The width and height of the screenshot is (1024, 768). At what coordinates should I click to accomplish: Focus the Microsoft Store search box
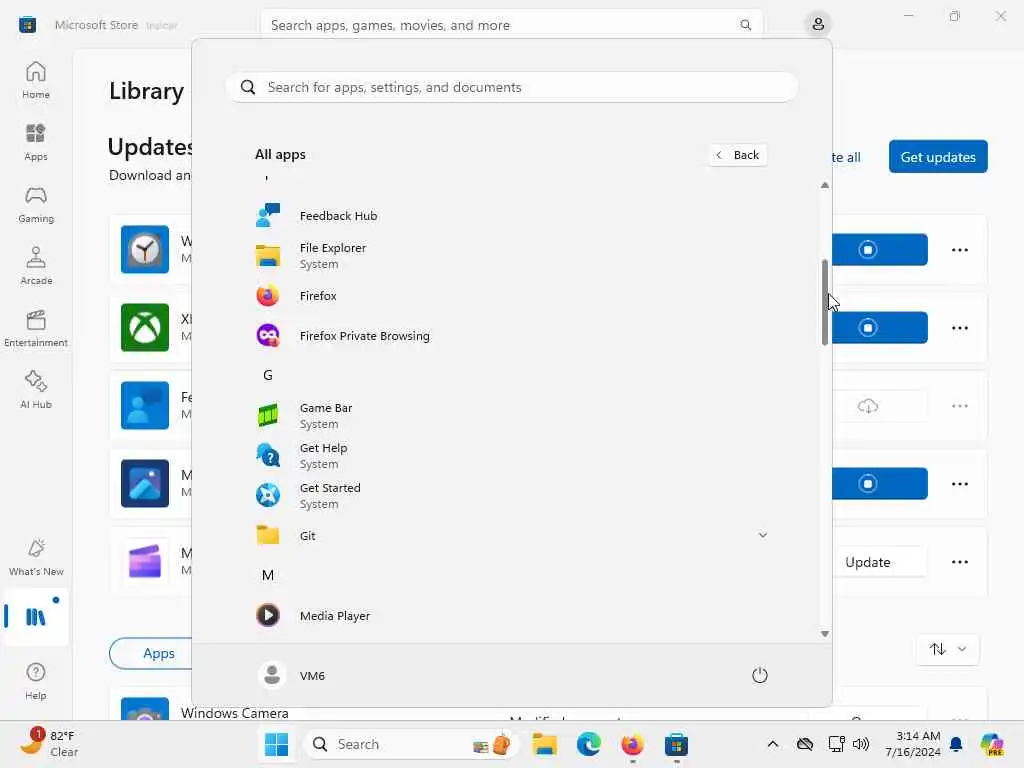(x=511, y=25)
